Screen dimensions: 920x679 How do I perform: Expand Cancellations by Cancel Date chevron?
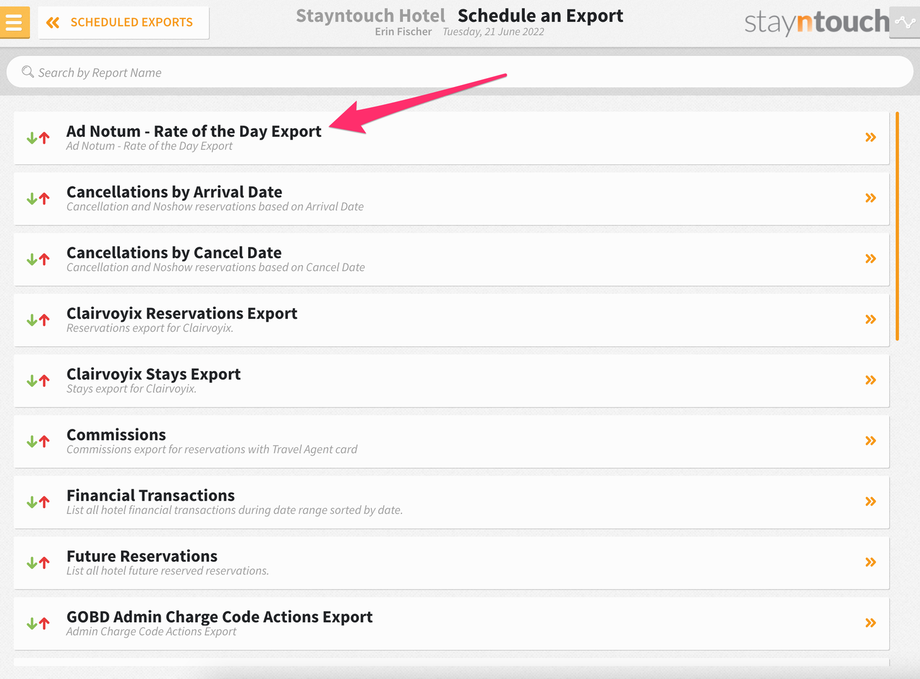pyautogui.click(x=870, y=258)
